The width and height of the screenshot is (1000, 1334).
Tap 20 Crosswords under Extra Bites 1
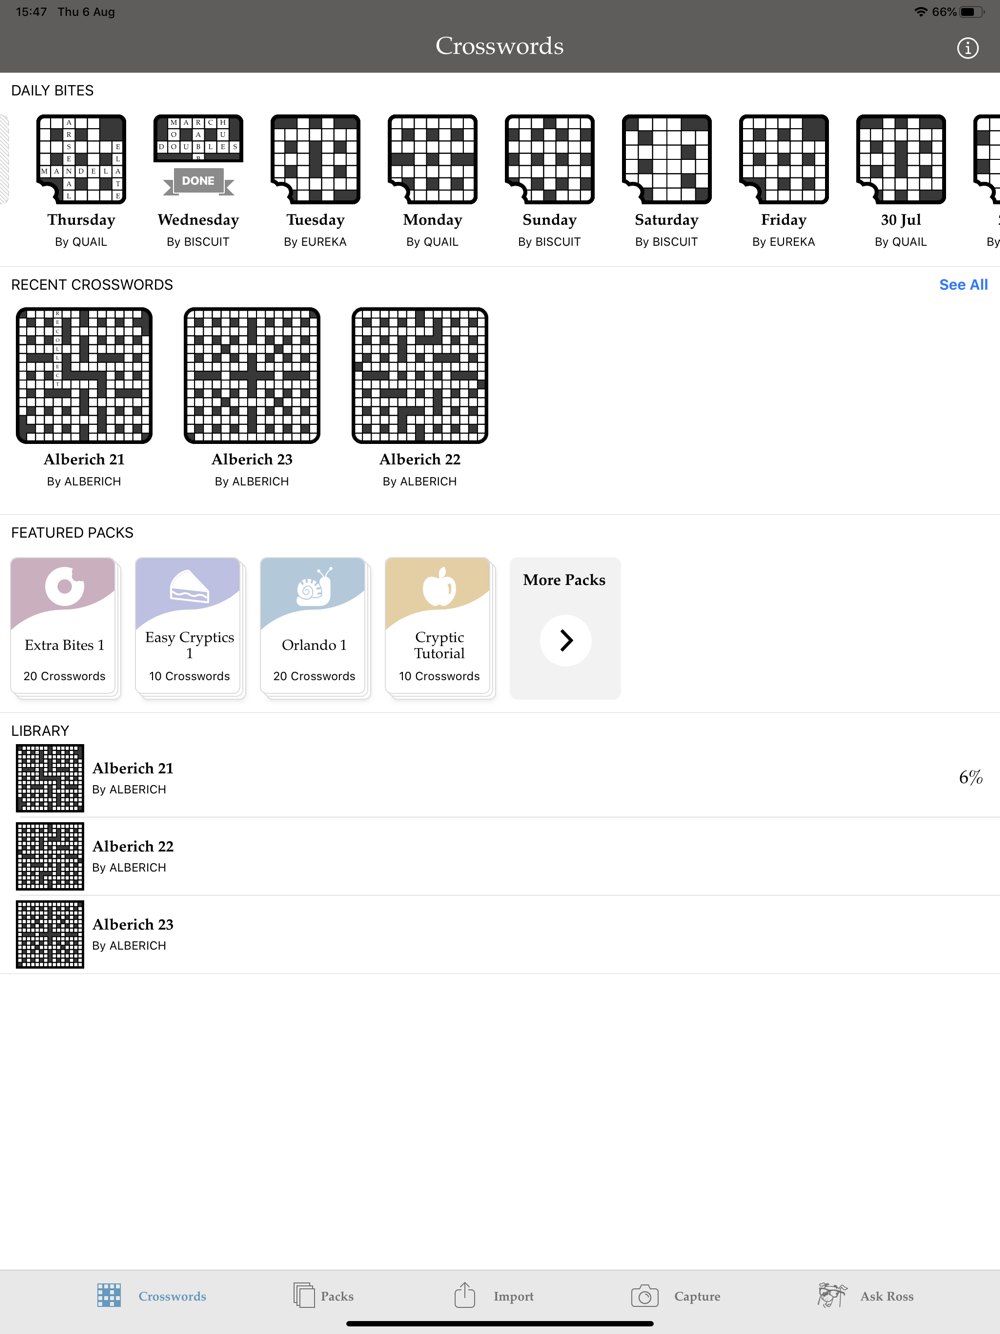point(65,676)
